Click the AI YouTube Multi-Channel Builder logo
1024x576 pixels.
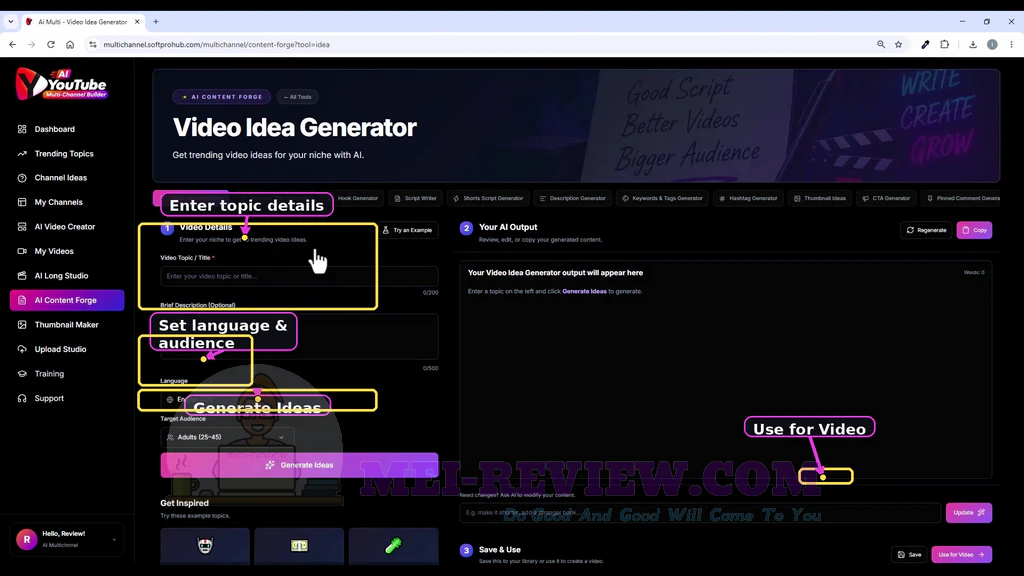[x=61, y=84]
